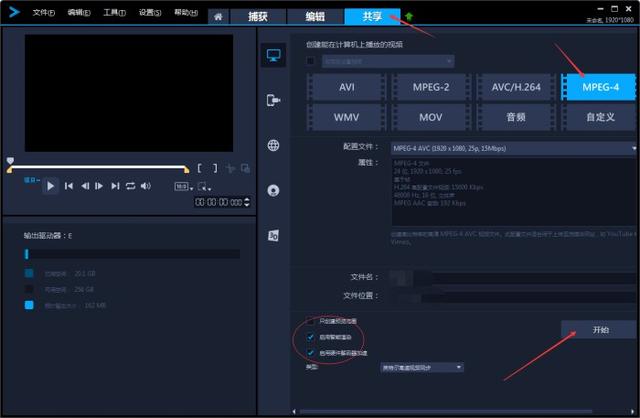Go to the Home tab house icon

click(x=218, y=17)
